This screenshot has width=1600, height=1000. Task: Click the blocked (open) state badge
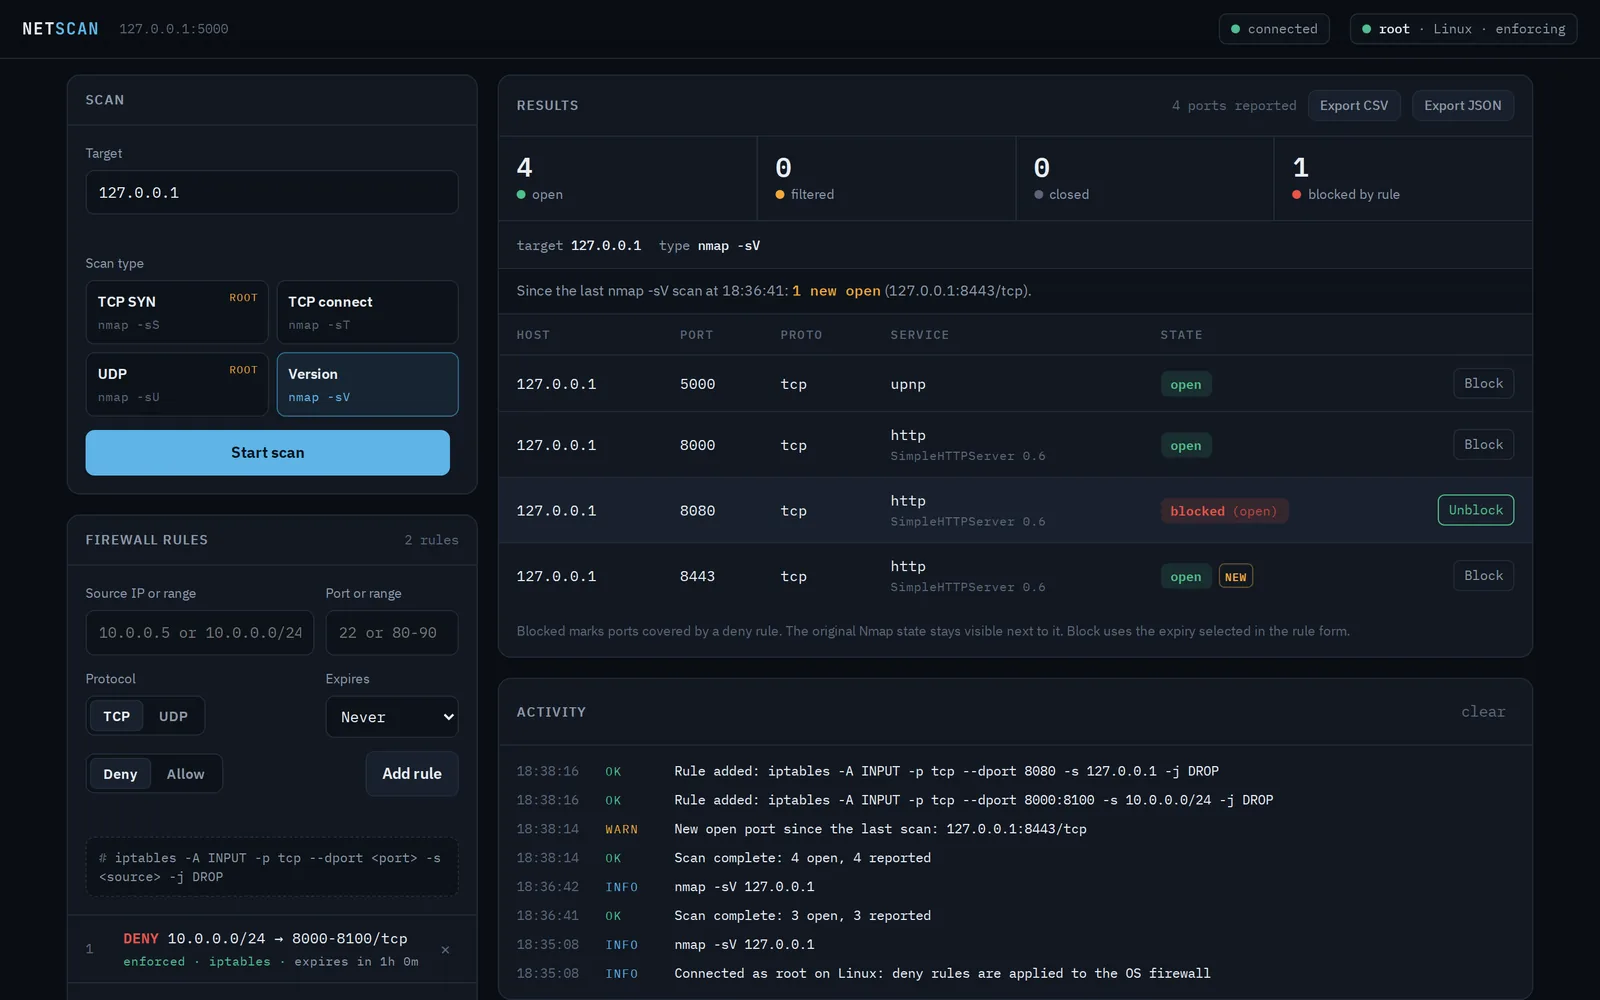pyautogui.click(x=1224, y=511)
